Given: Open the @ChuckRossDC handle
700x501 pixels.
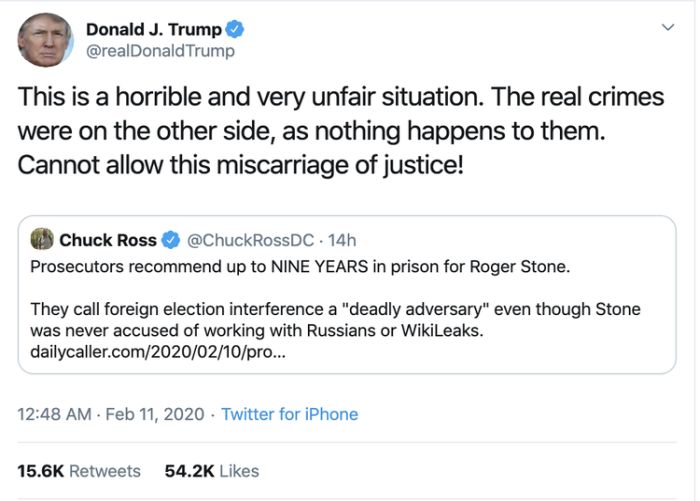Looking at the screenshot, I should point(251,240).
